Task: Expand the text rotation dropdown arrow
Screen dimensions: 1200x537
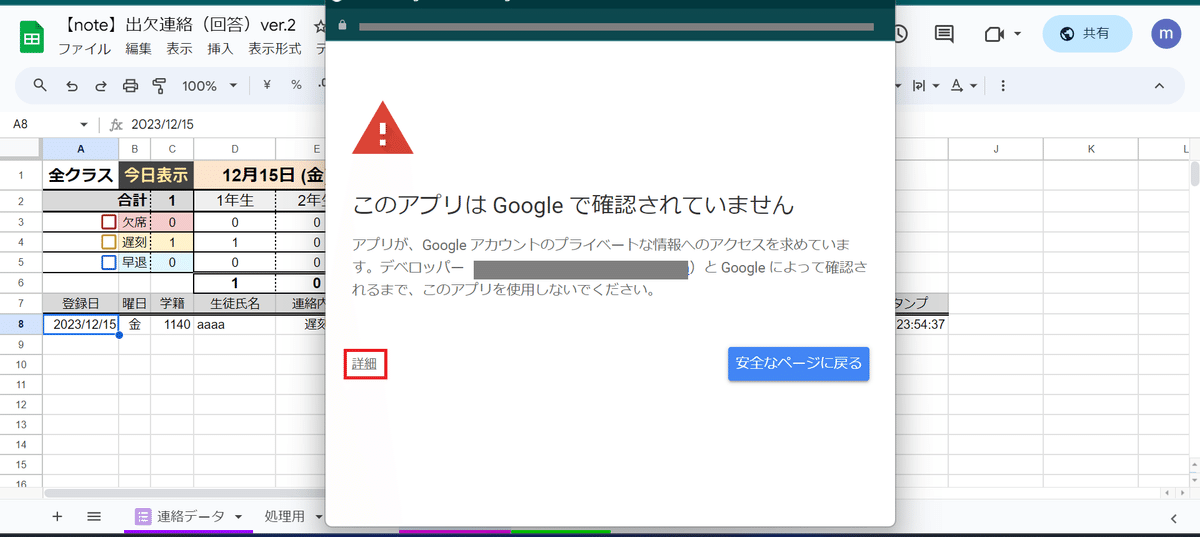Action: 973,86
